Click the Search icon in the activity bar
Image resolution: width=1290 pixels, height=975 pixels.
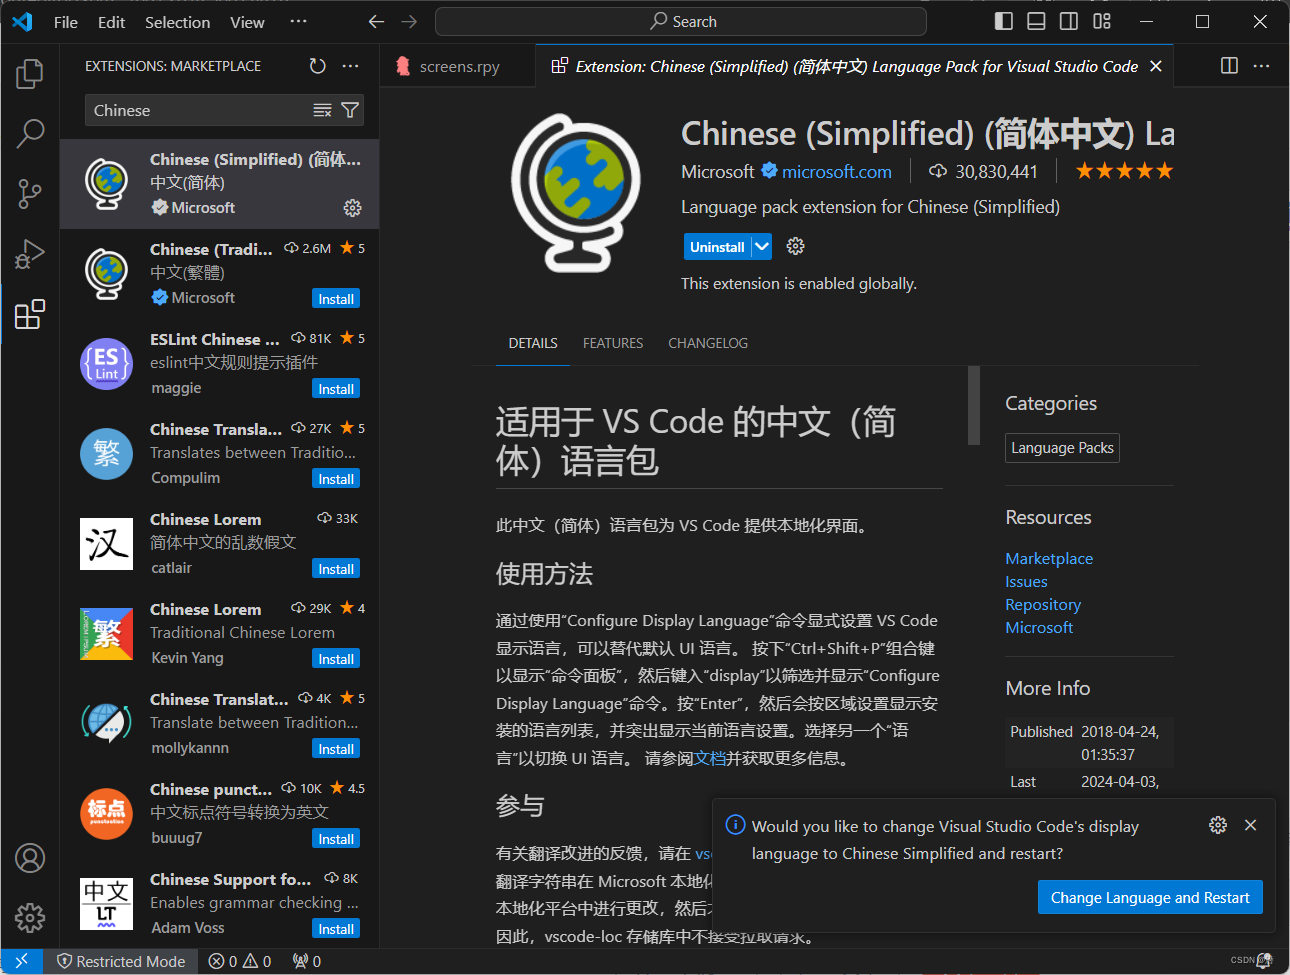coord(29,133)
